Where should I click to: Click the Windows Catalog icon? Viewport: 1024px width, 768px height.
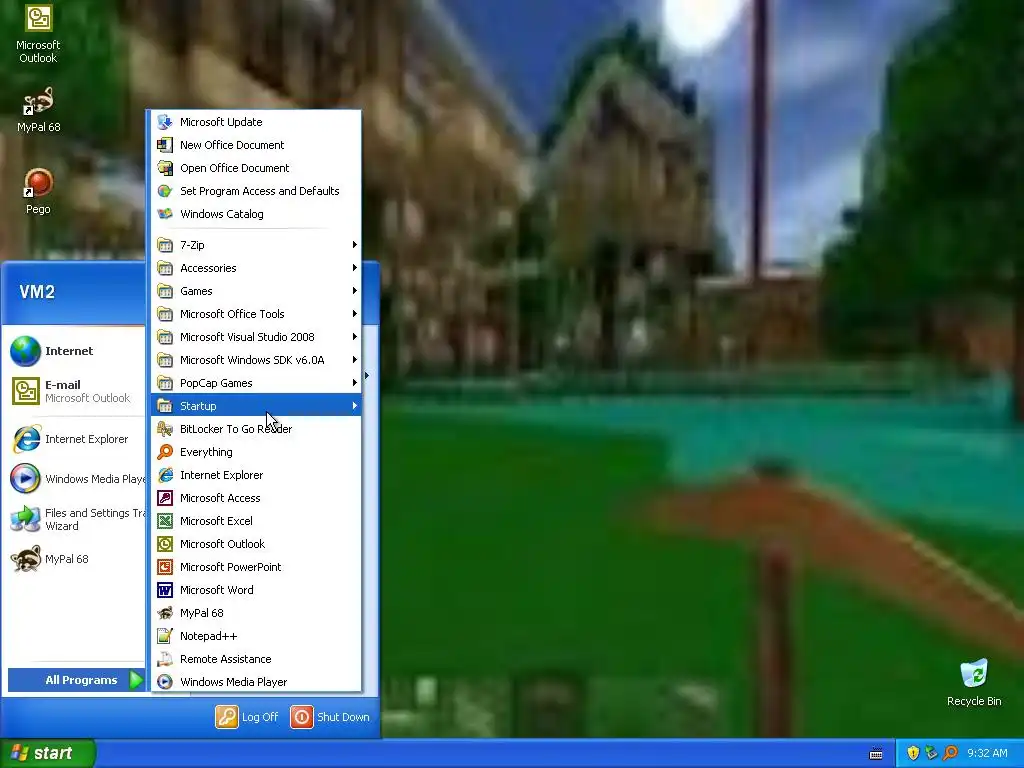pyautogui.click(x=165, y=214)
